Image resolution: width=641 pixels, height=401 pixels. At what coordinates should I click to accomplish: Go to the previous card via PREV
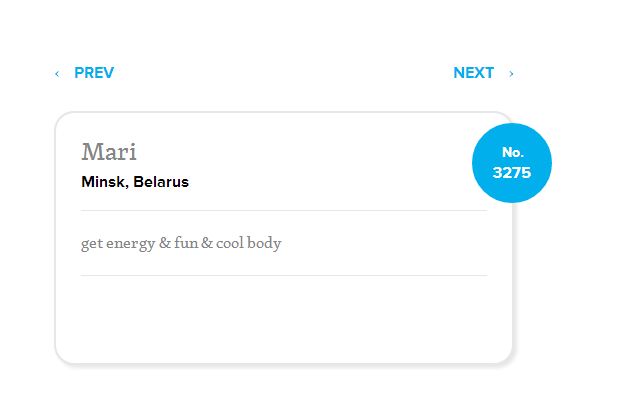coord(94,73)
